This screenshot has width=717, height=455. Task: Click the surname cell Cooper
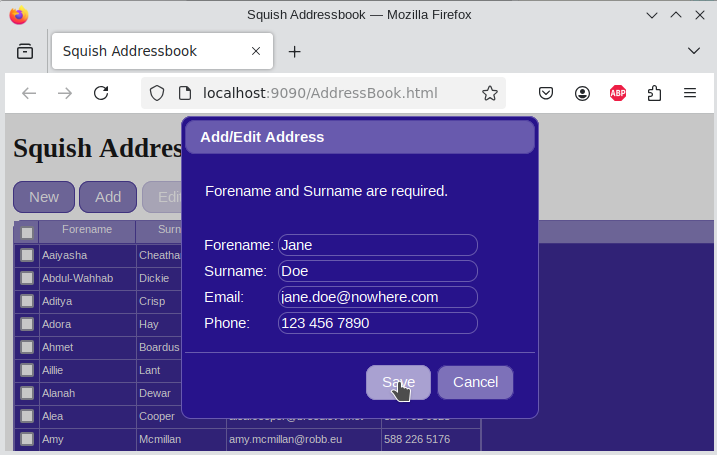tap(157, 416)
